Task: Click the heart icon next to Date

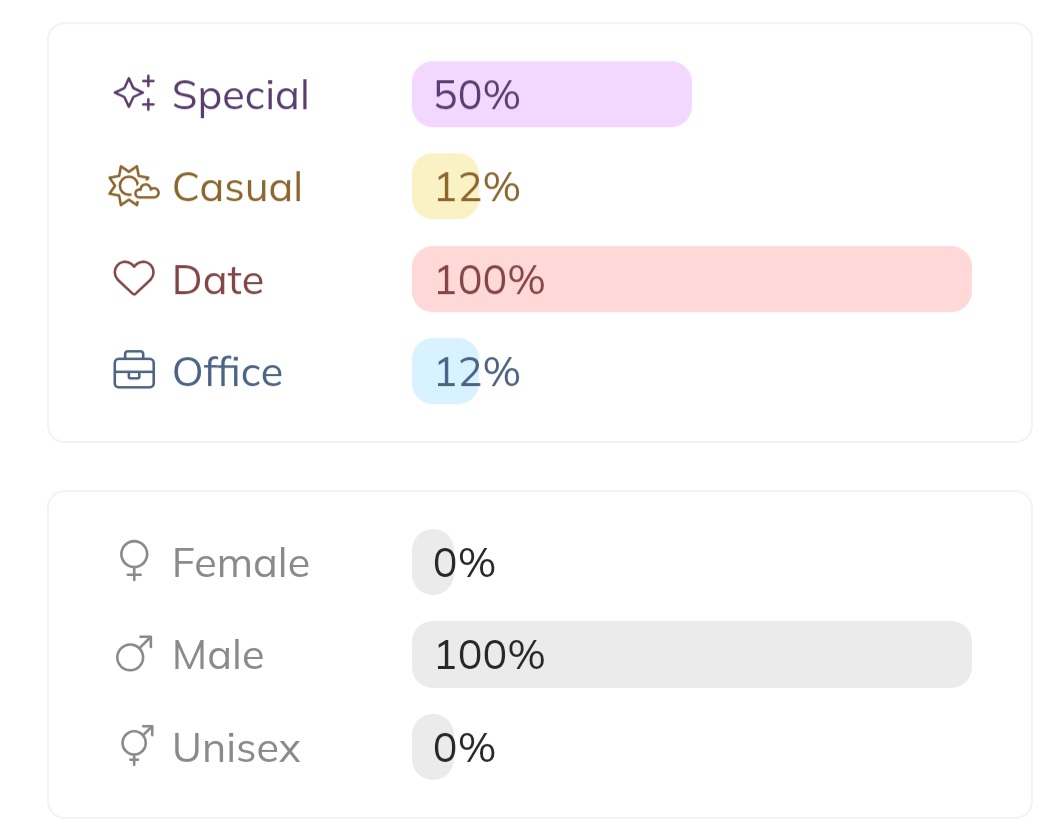Action: coord(134,279)
